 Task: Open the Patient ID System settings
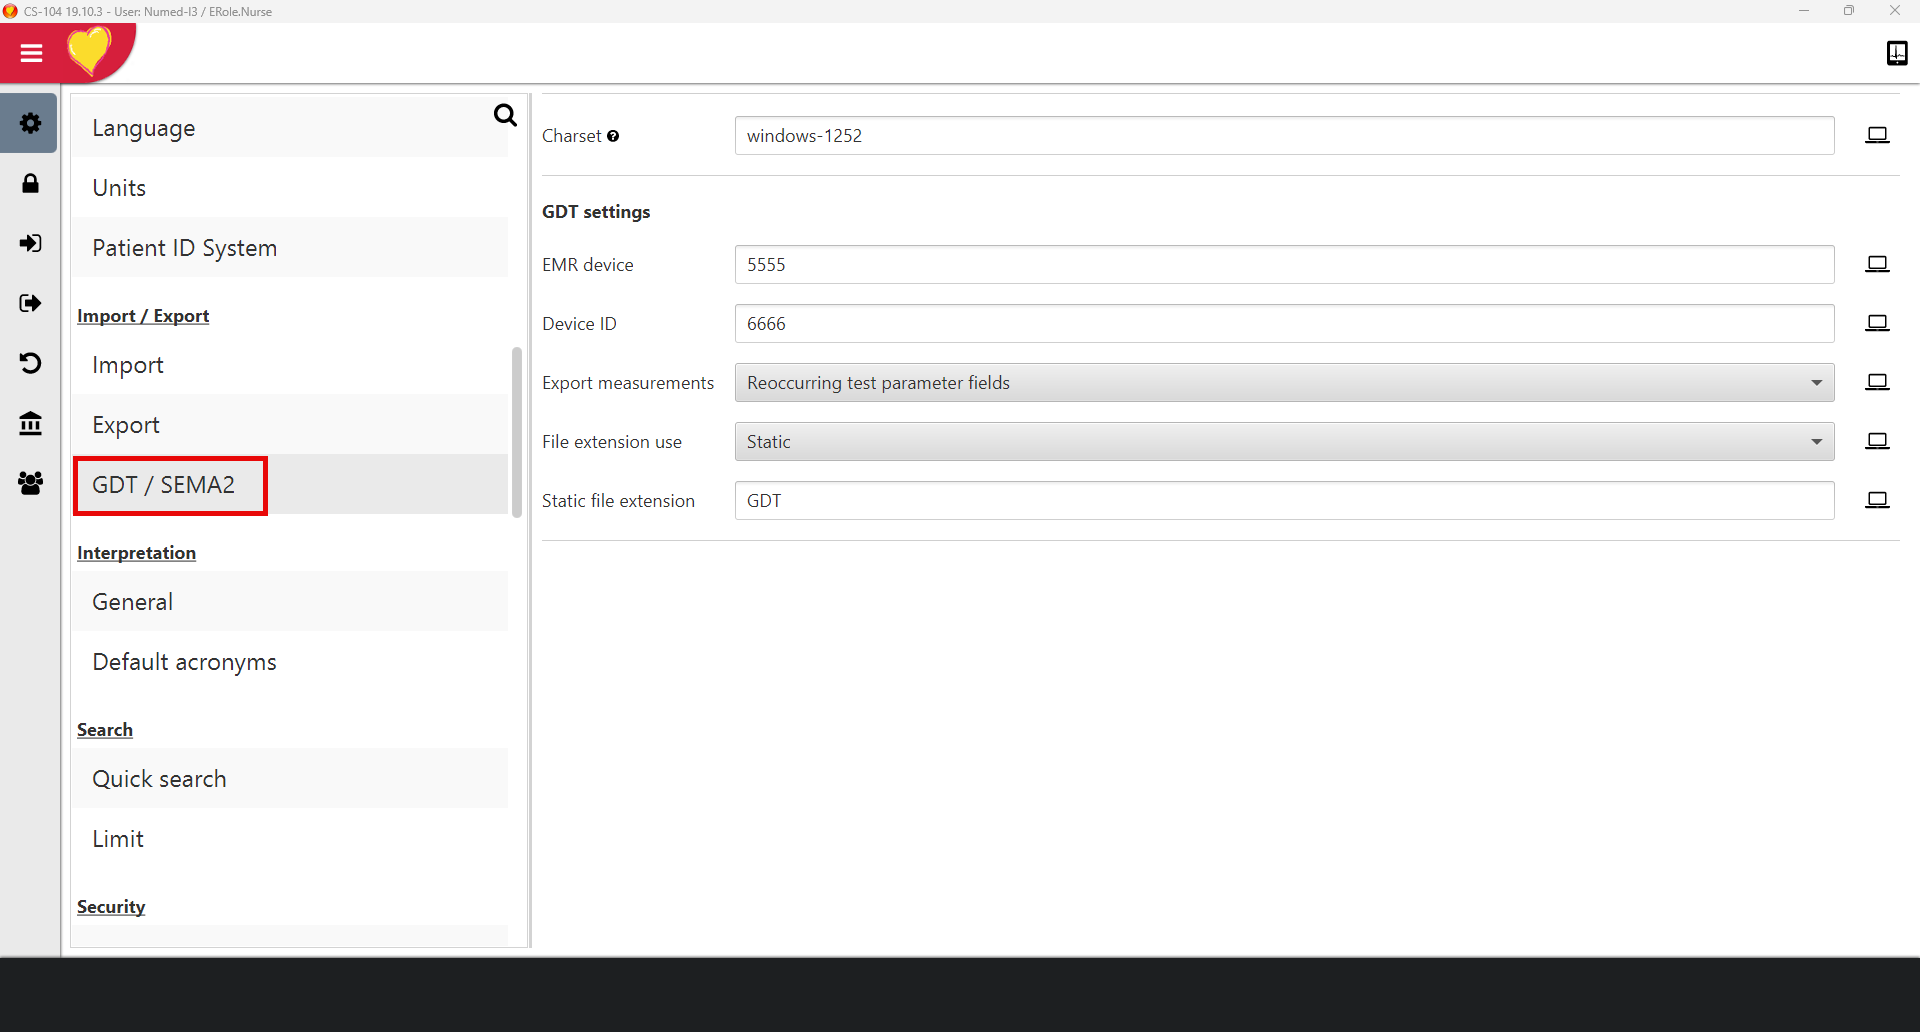(x=185, y=248)
